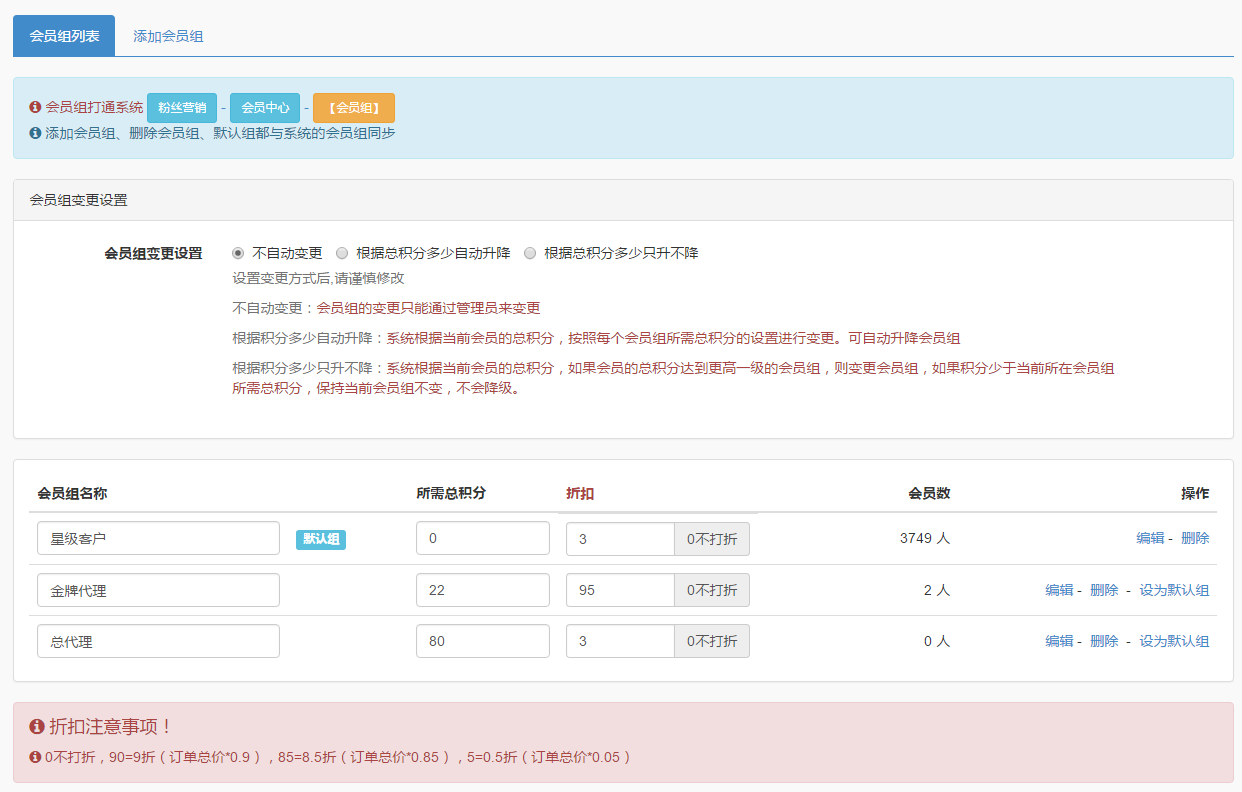Click the 操作 column header

point(1195,493)
